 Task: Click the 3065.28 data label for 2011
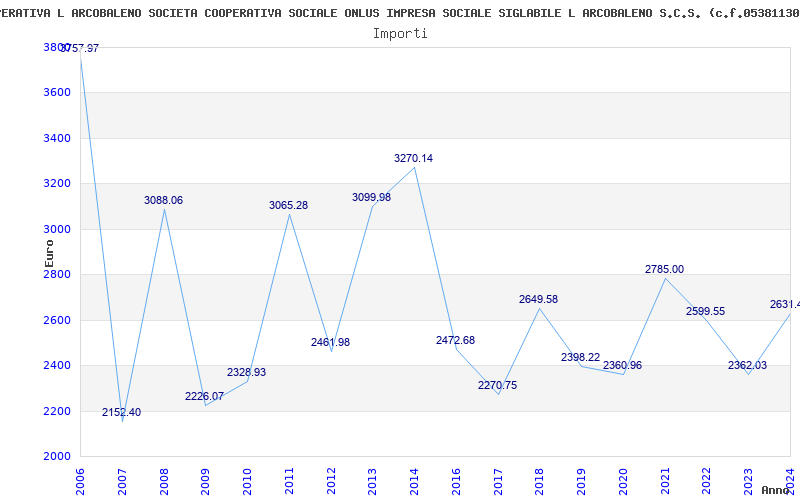pyautogui.click(x=288, y=205)
